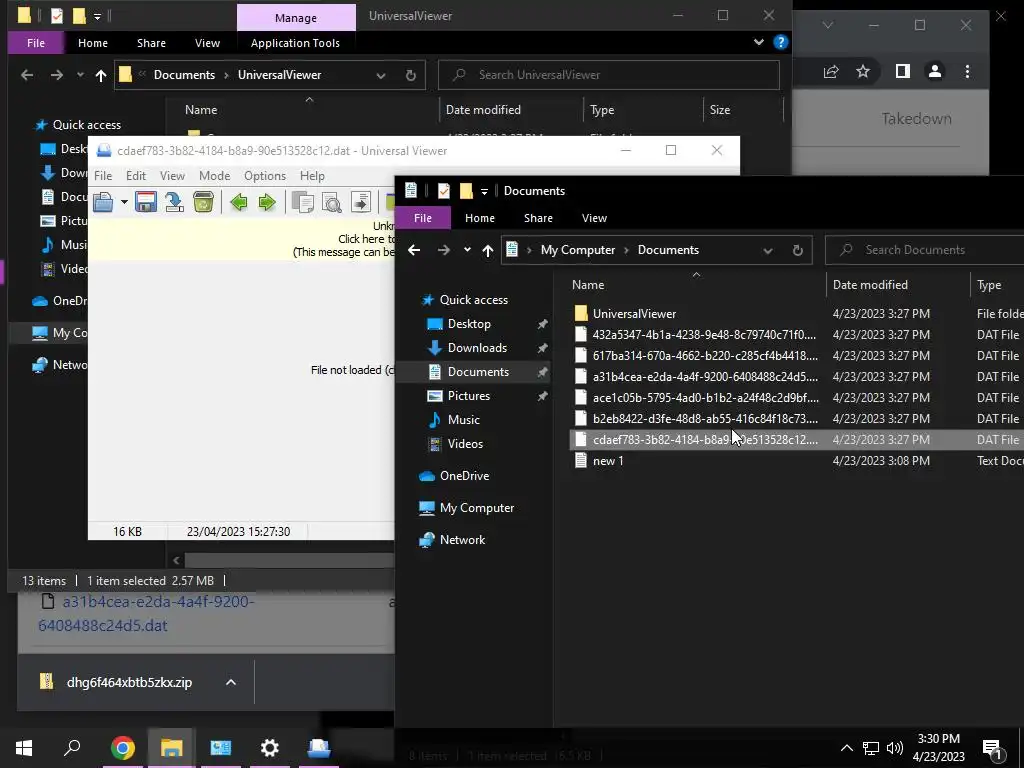
Task: Select new 1 text document
Action: click(x=607, y=461)
